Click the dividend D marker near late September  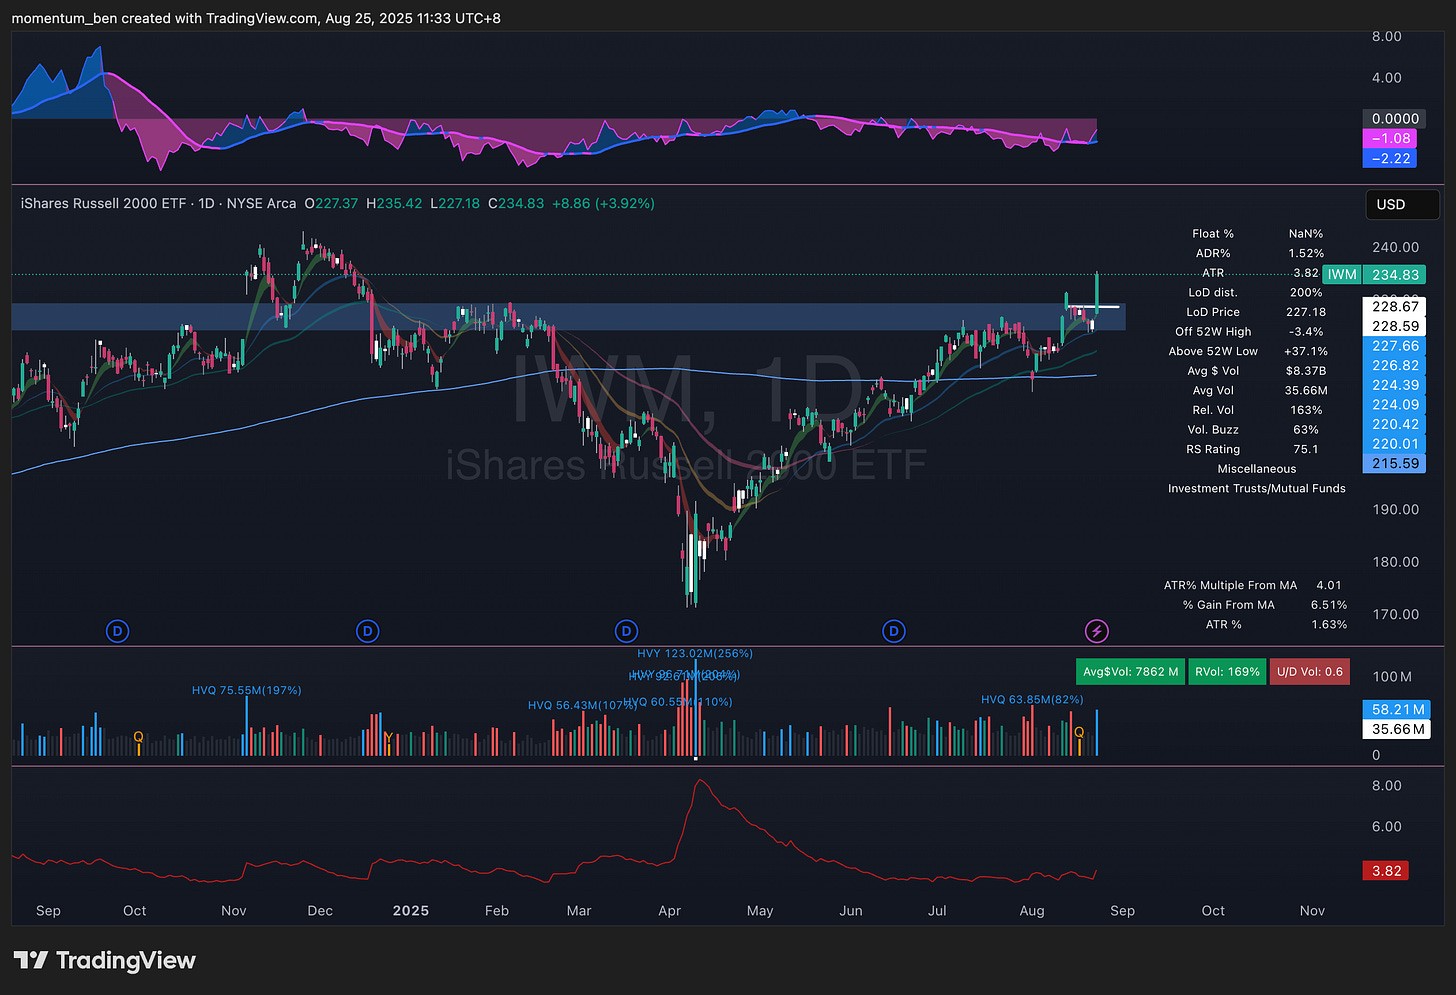(118, 631)
